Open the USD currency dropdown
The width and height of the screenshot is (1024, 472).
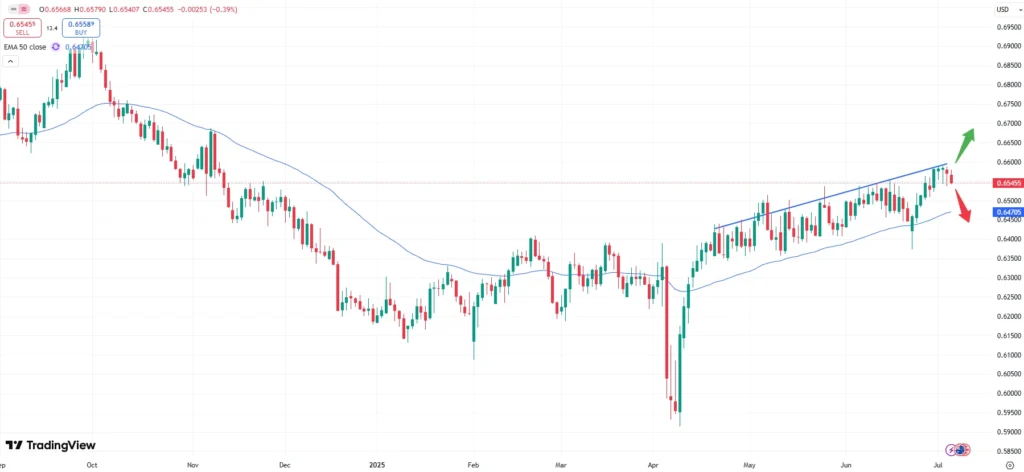pyautogui.click(x=1003, y=10)
